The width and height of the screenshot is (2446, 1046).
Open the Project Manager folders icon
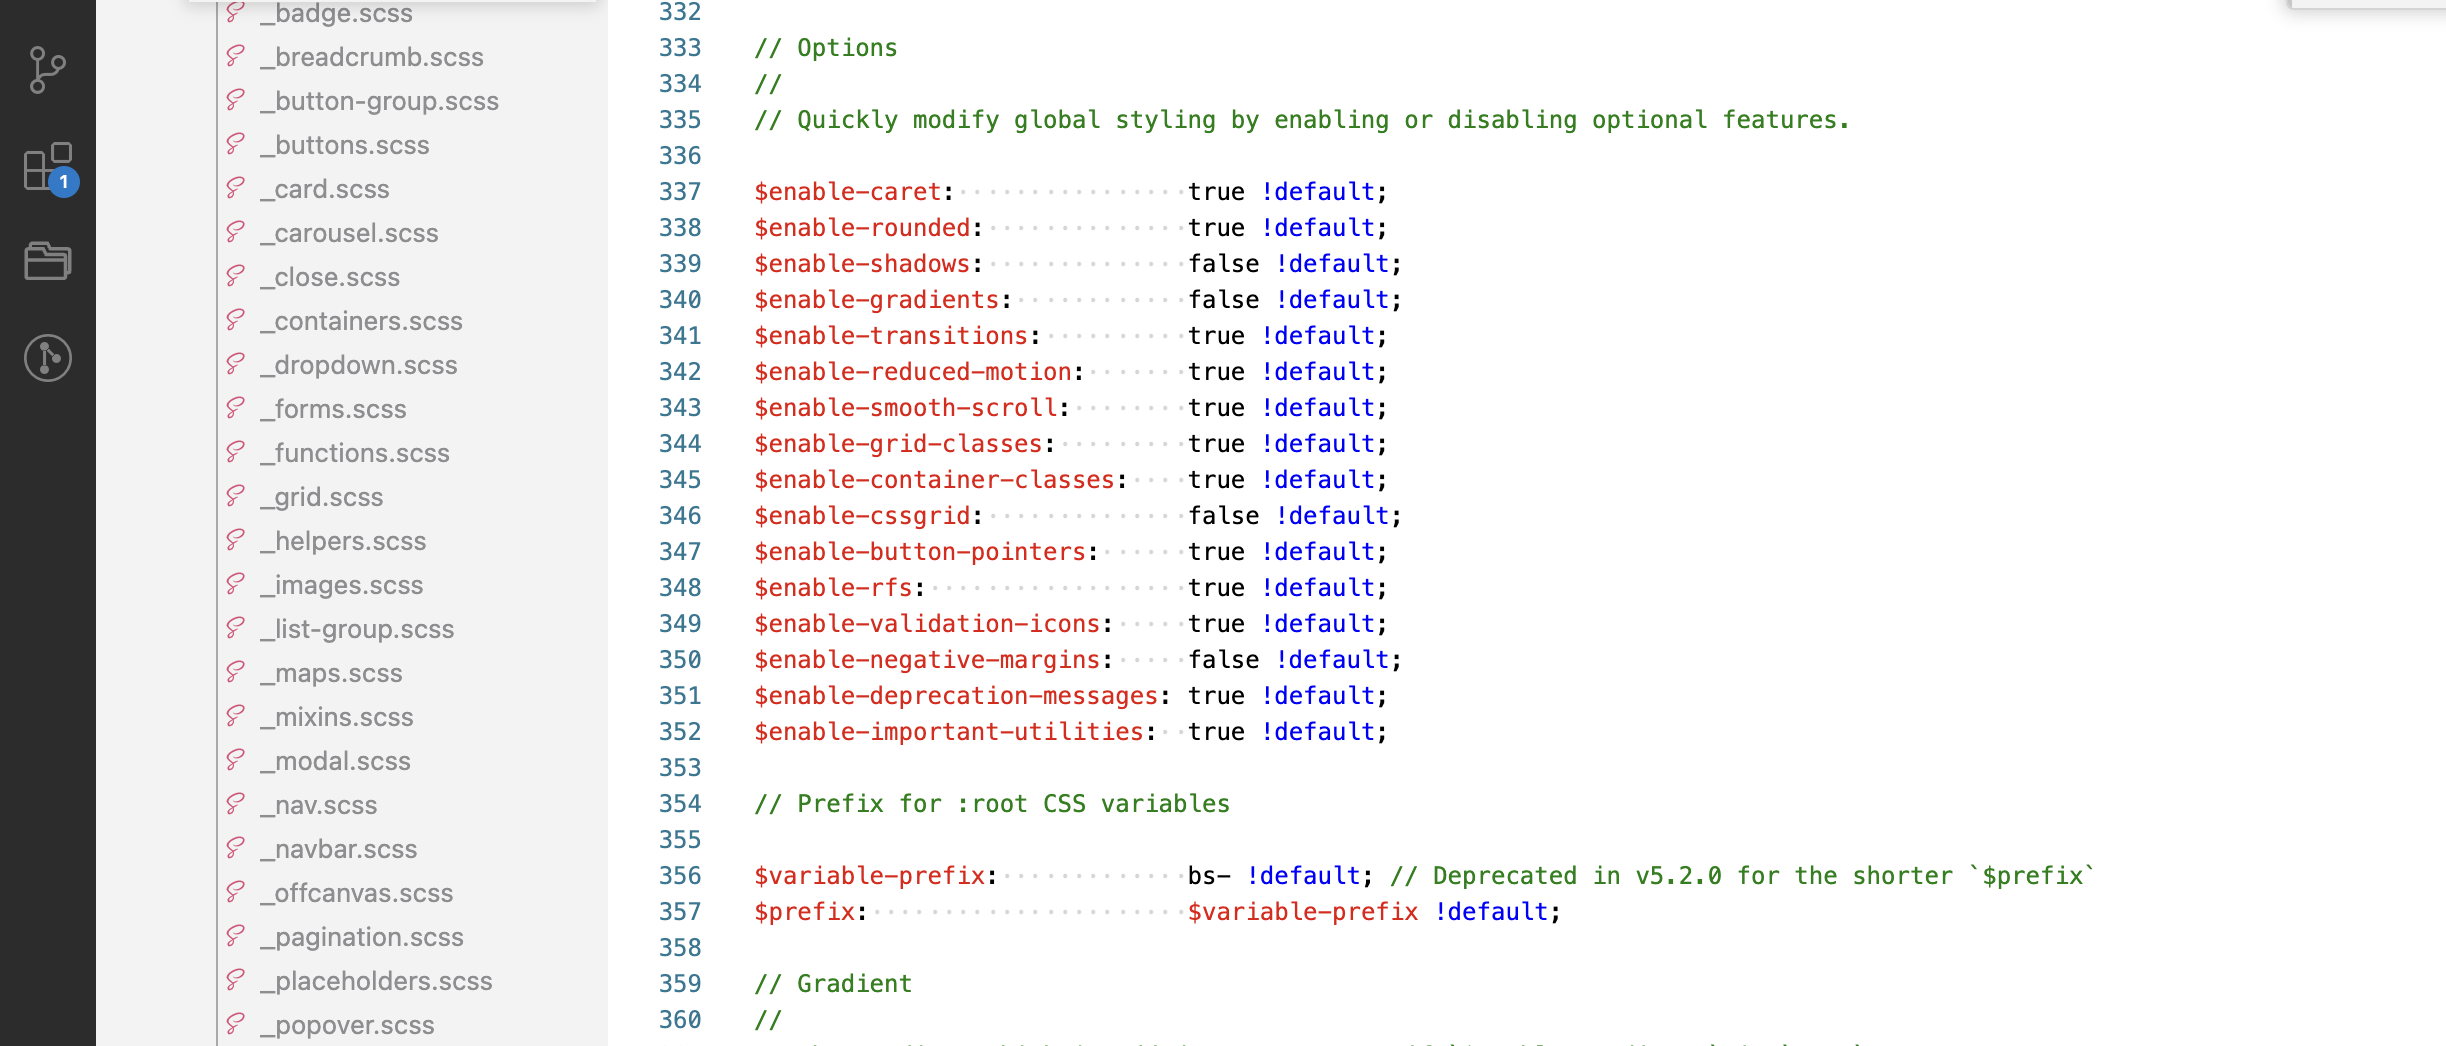pos(47,261)
